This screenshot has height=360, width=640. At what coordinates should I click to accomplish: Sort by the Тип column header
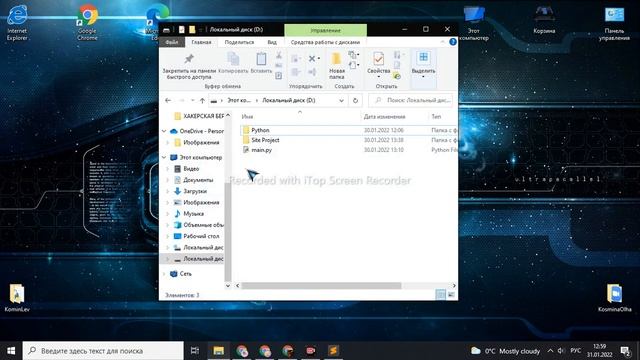[436, 117]
